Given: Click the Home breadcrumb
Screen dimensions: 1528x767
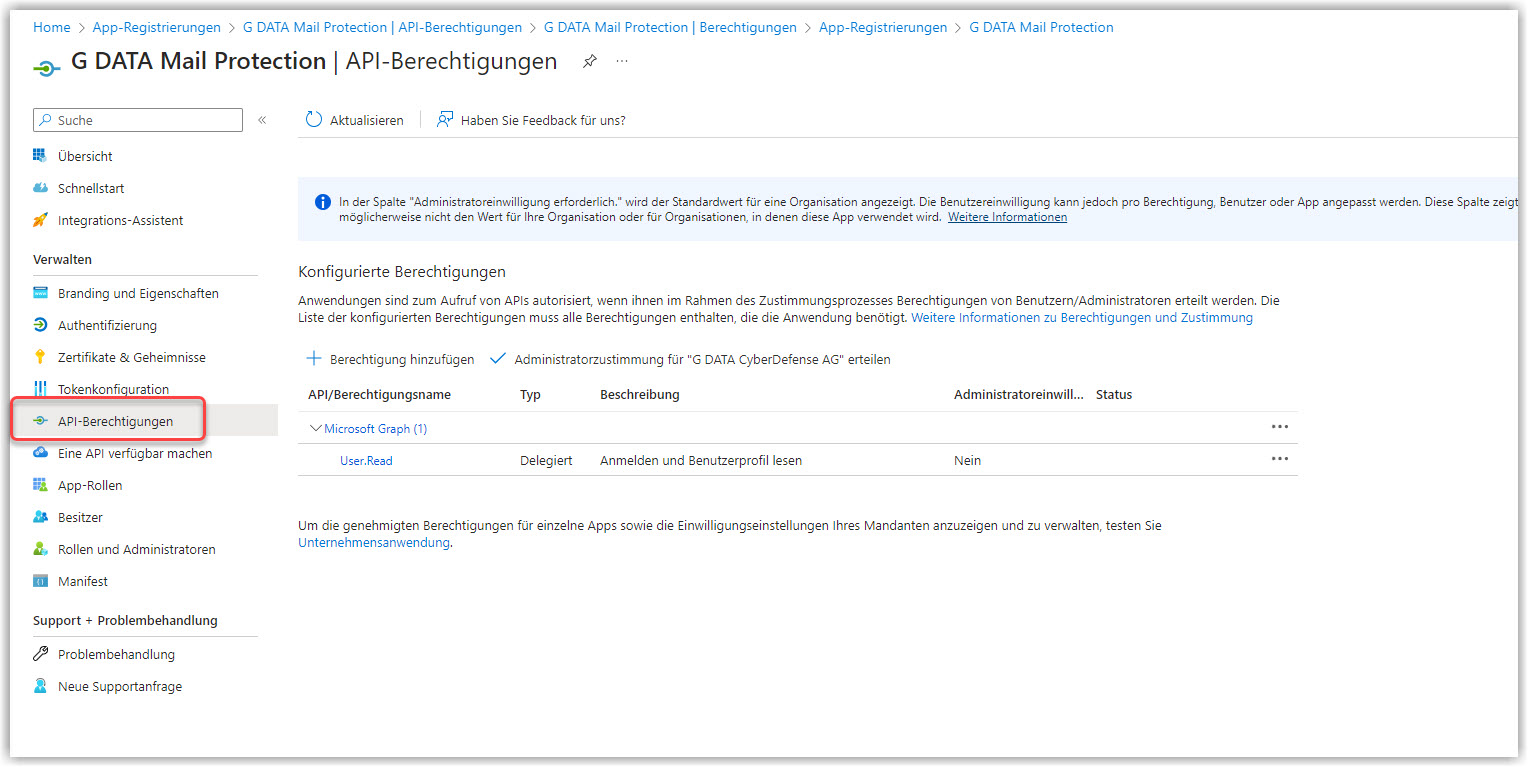Looking at the screenshot, I should pyautogui.click(x=52, y=27).
